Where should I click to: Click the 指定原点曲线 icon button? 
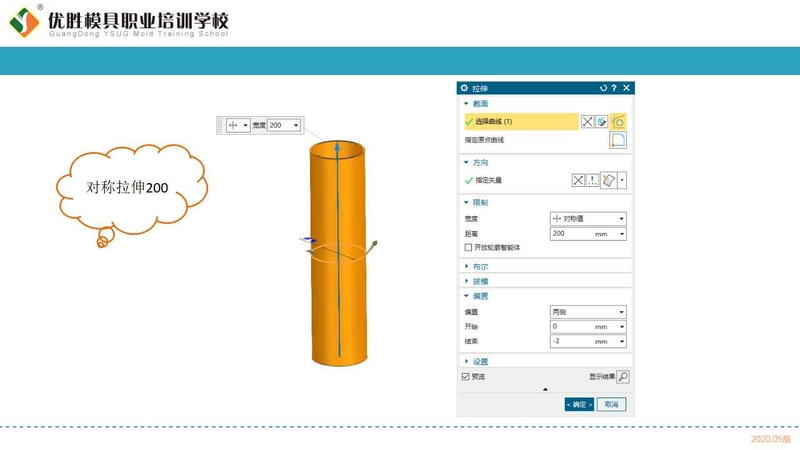point(618,140)
